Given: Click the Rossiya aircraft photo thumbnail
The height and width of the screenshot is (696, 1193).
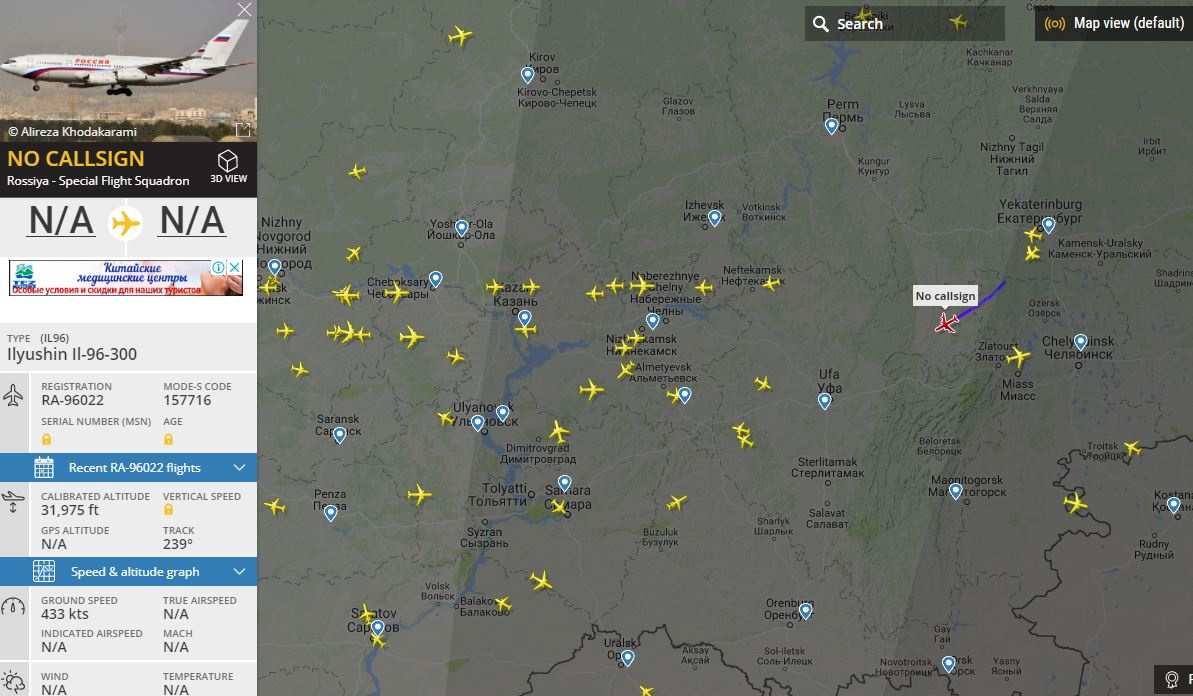Looking at the screenshot, I should (x=129, y=71).
